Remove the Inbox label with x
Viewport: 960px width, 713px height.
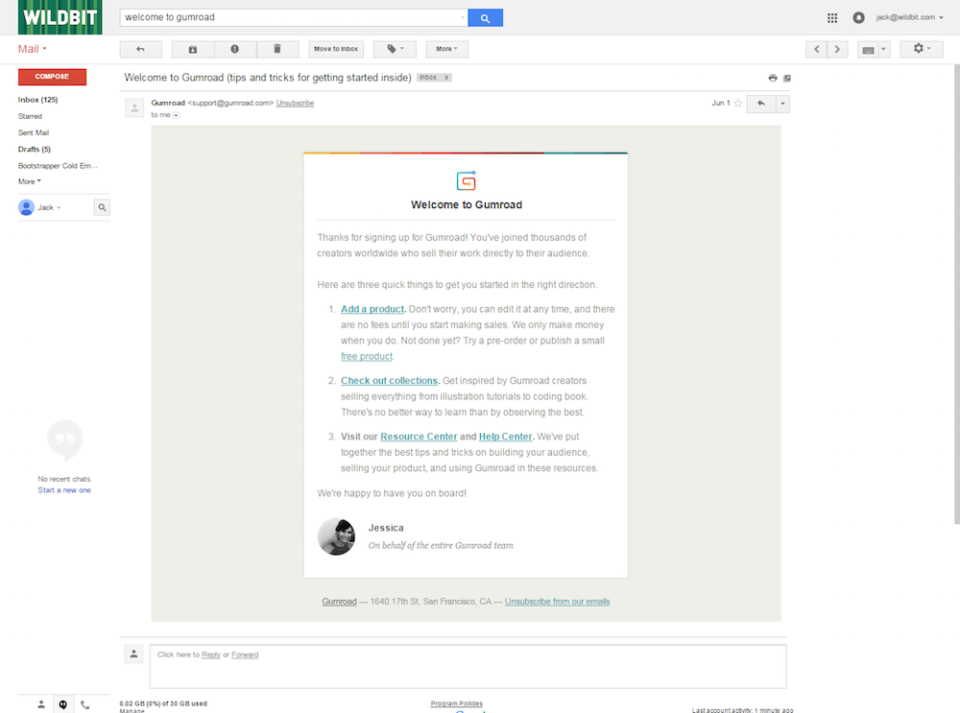(x=447, y=77)
